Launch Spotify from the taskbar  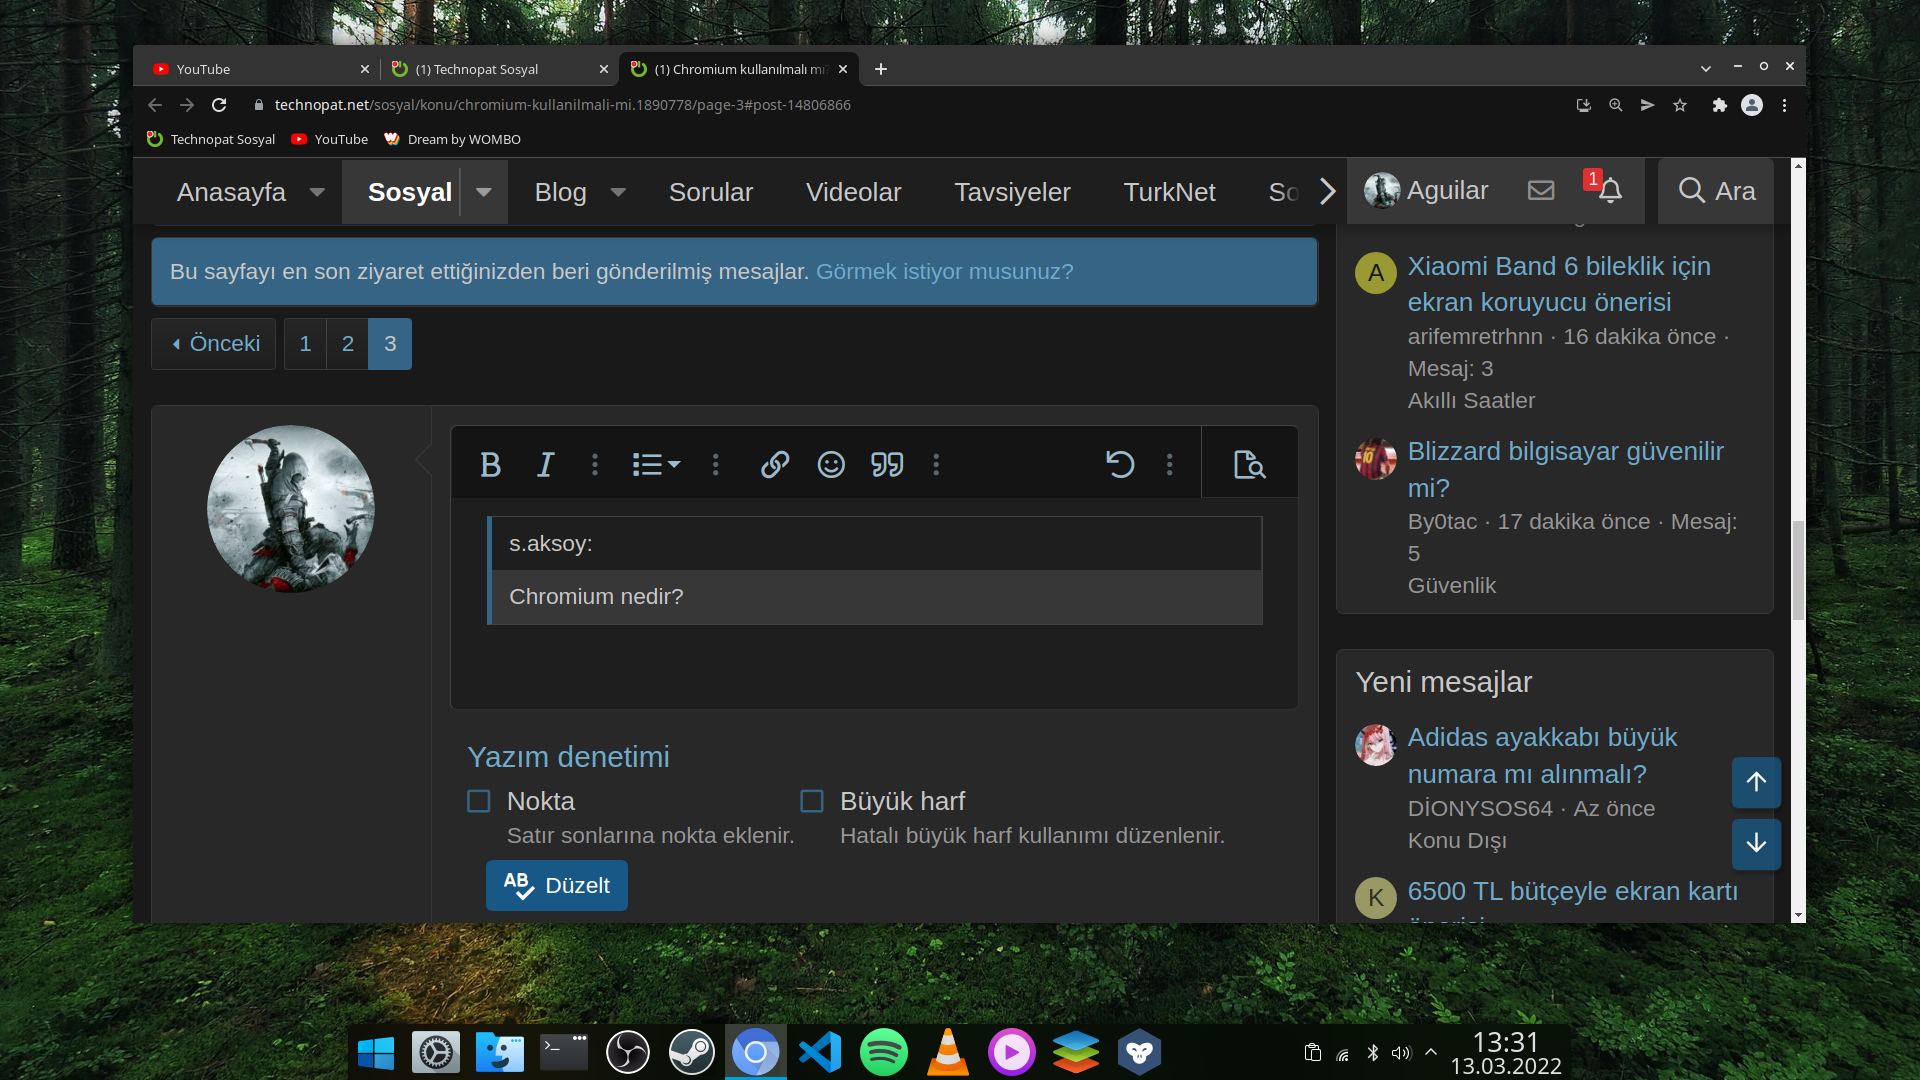click(883, 1052)
